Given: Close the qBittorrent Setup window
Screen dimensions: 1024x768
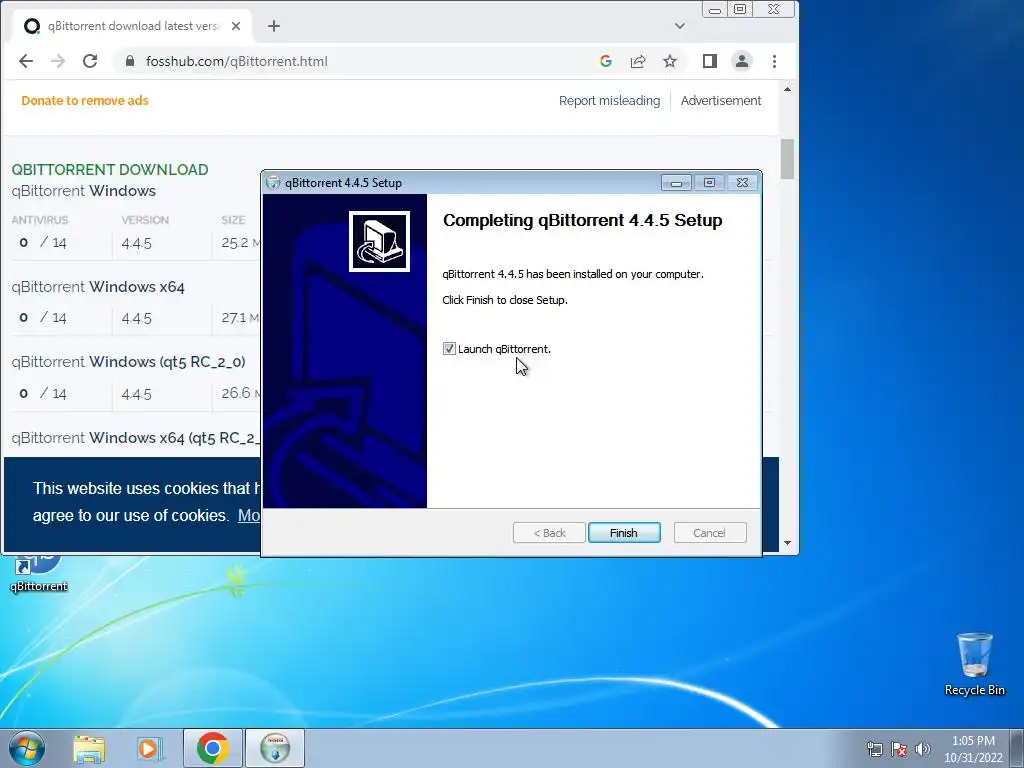Looking at the screenshot, I should tap(743, 183).
